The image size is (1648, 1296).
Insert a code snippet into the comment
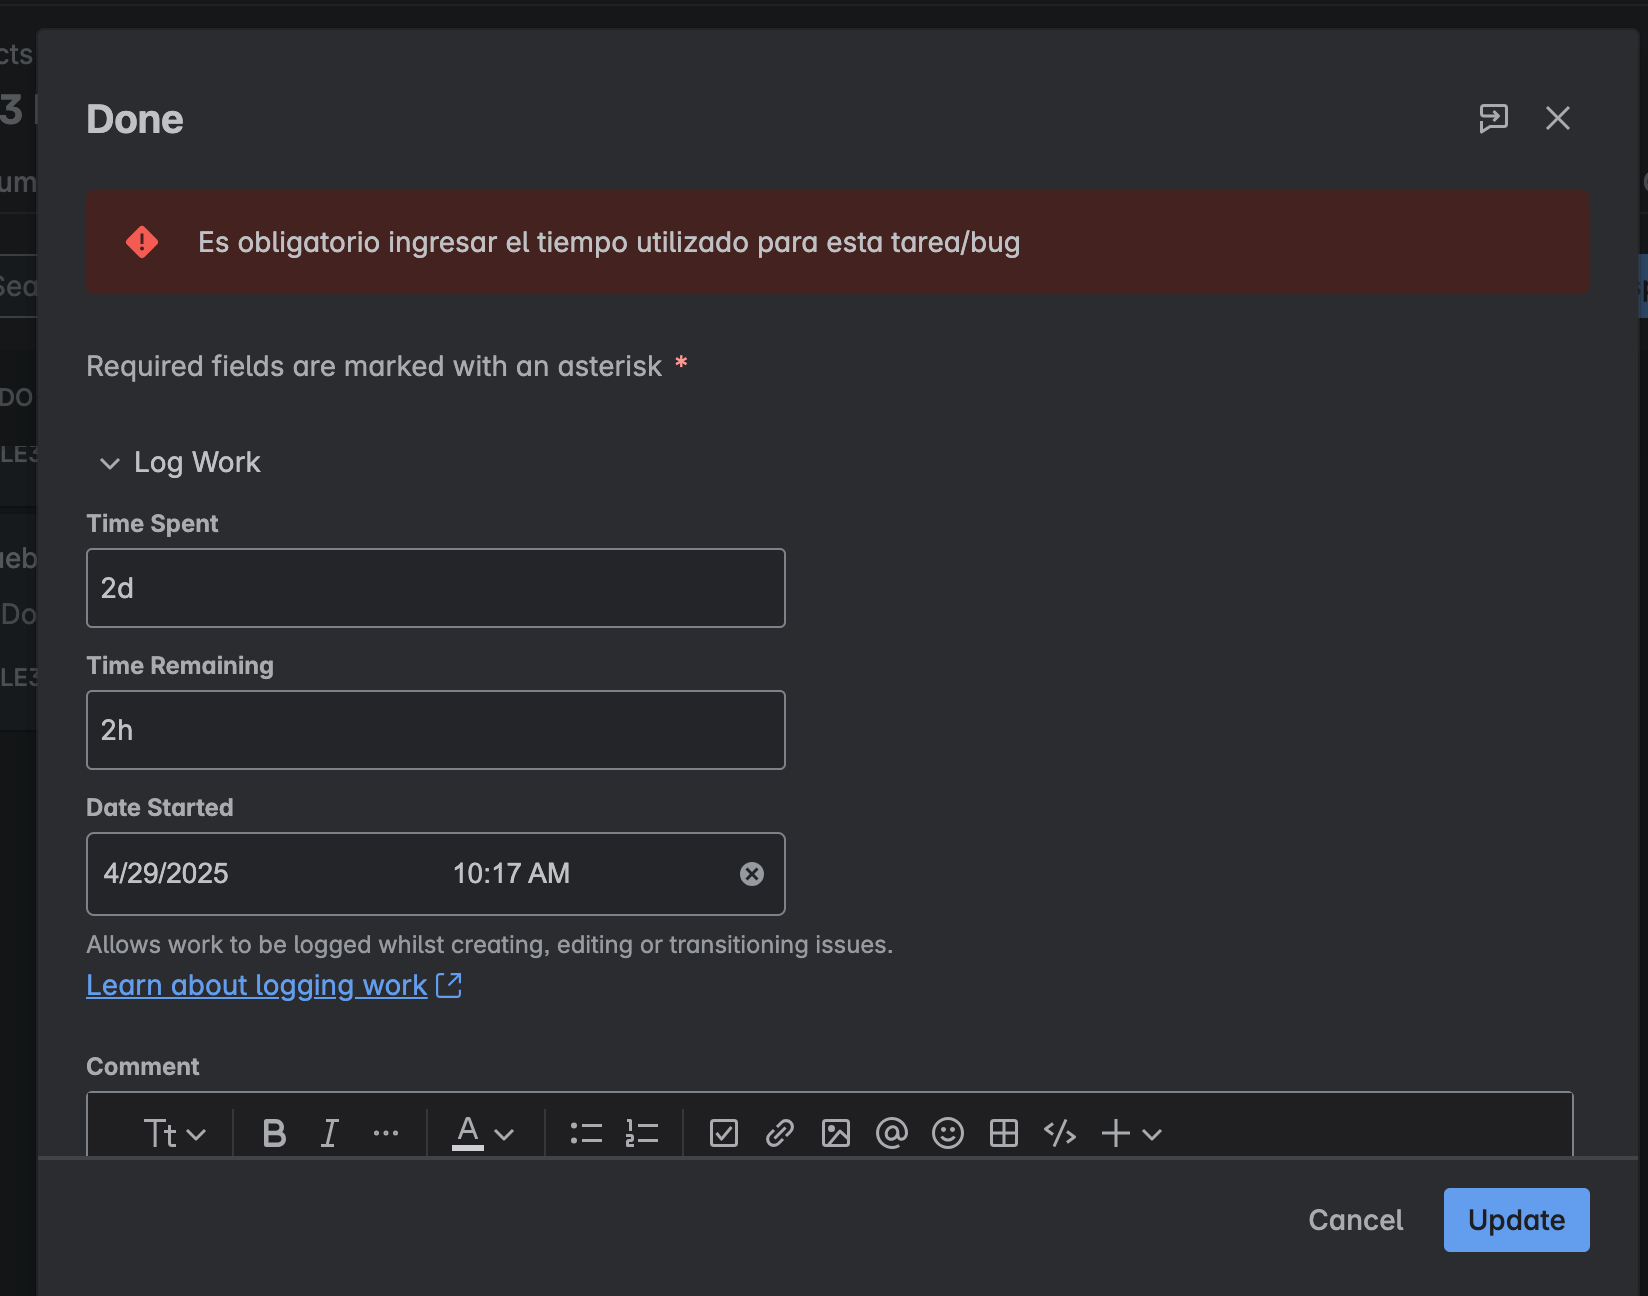click(1059, 1133)
